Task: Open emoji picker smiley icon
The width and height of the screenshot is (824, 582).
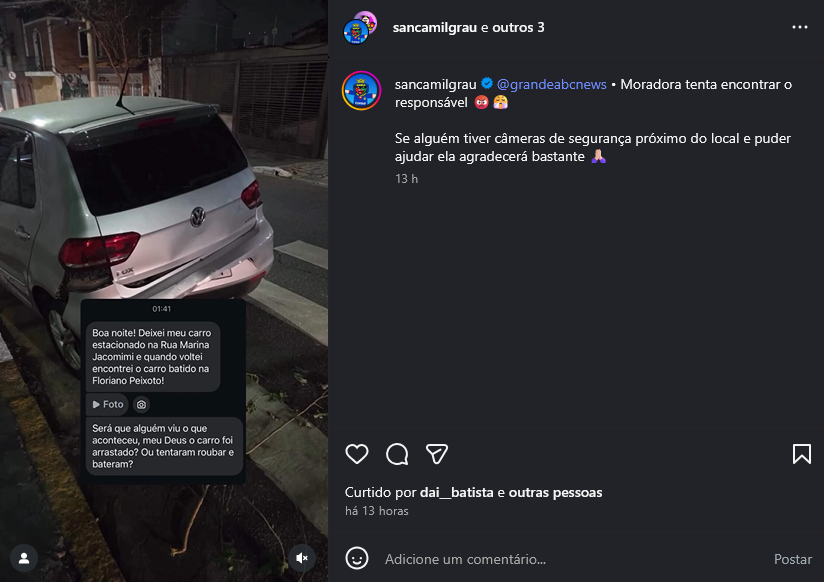Action: point(357,558)
